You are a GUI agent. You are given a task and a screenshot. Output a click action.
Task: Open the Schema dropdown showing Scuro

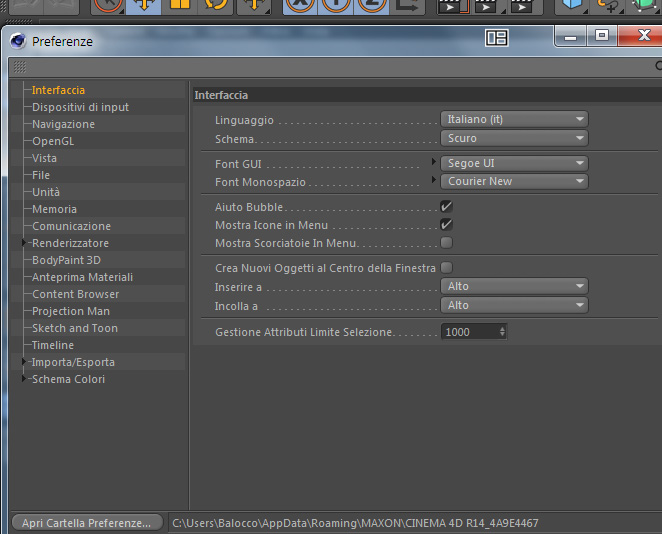click(x=514, y=138)
